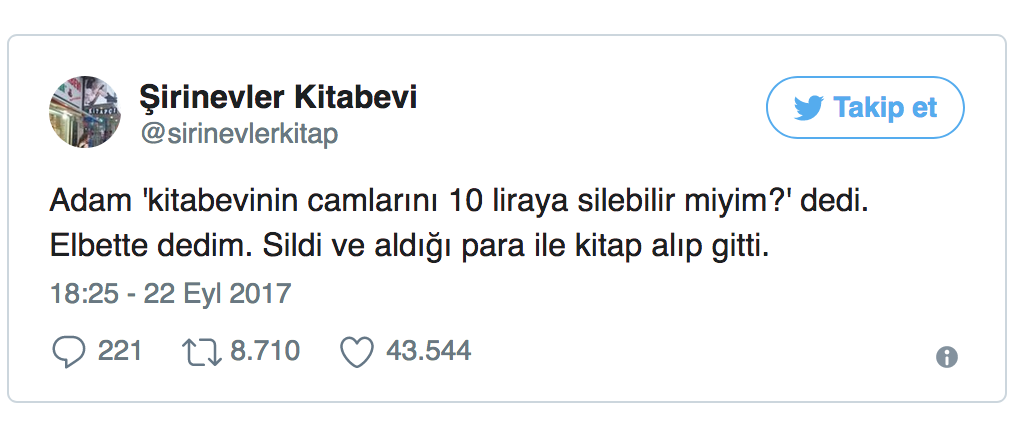The height and width of the screenshot is (428, 1024).
Task: Open the Şirinevler Kitabevi display name link
Action: pyautogui.click(x=277, y=98)
